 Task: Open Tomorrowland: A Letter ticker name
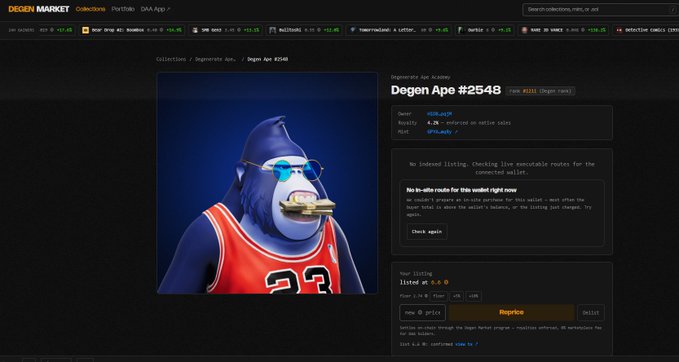[387, 30]
